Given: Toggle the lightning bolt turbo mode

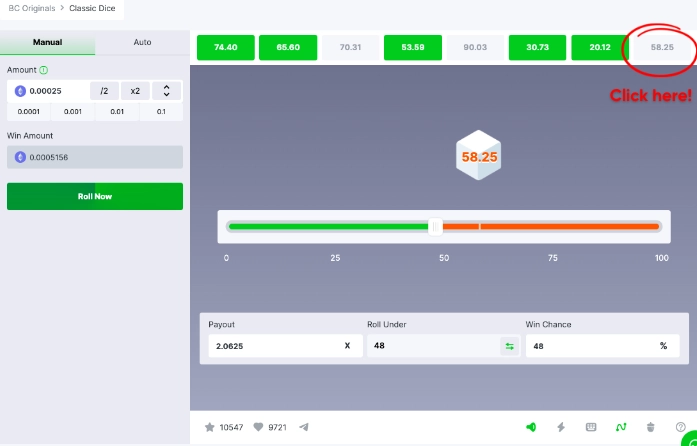Looking at the screenshot, I should point(561,427).
